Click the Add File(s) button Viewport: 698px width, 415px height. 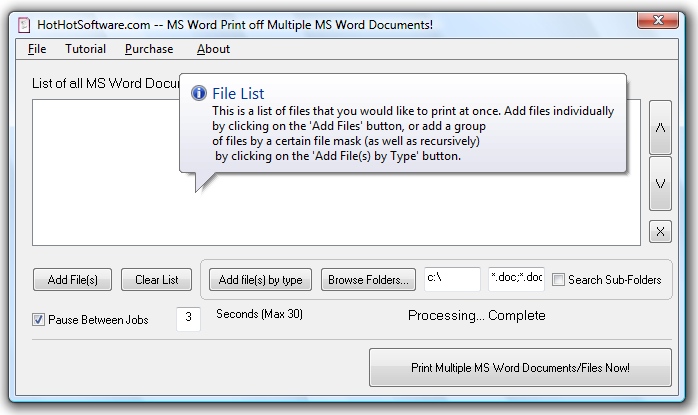pyautogui.click(x=73, y=280)
